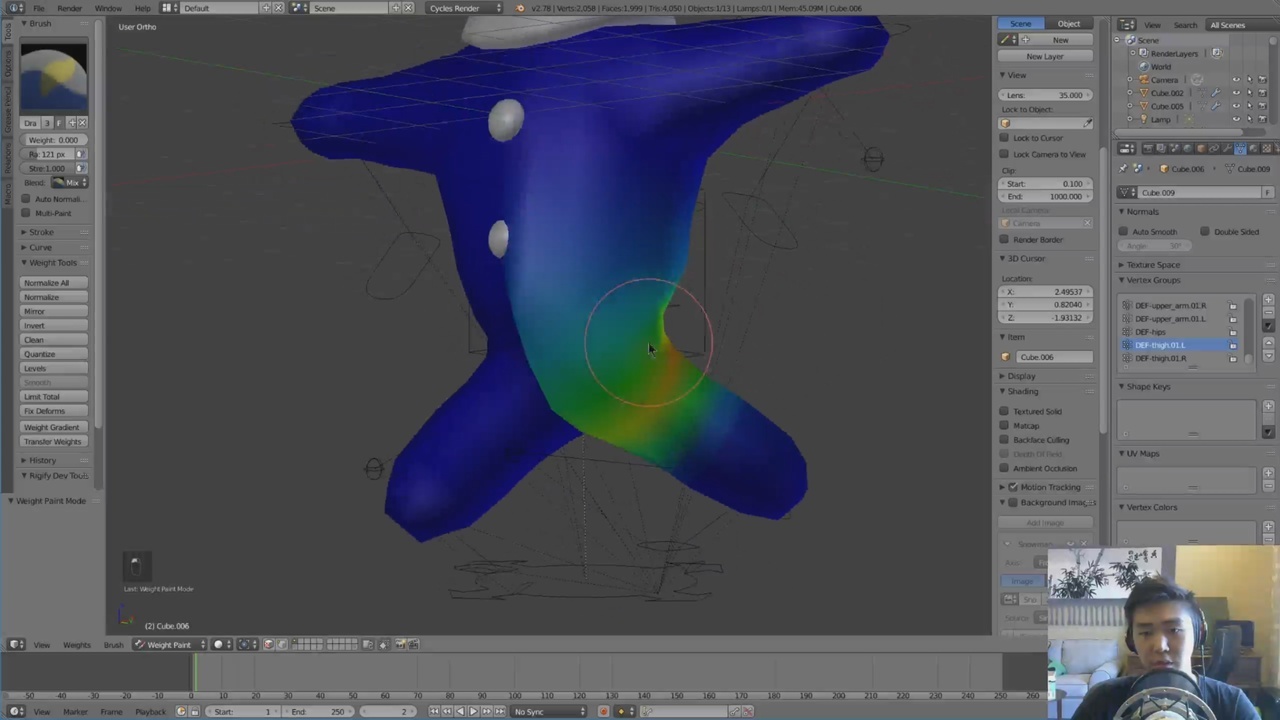The width and height of the screenshot is (1280, 720).
Task: Open the Render menu in top bar
Action: coord(69,8)
